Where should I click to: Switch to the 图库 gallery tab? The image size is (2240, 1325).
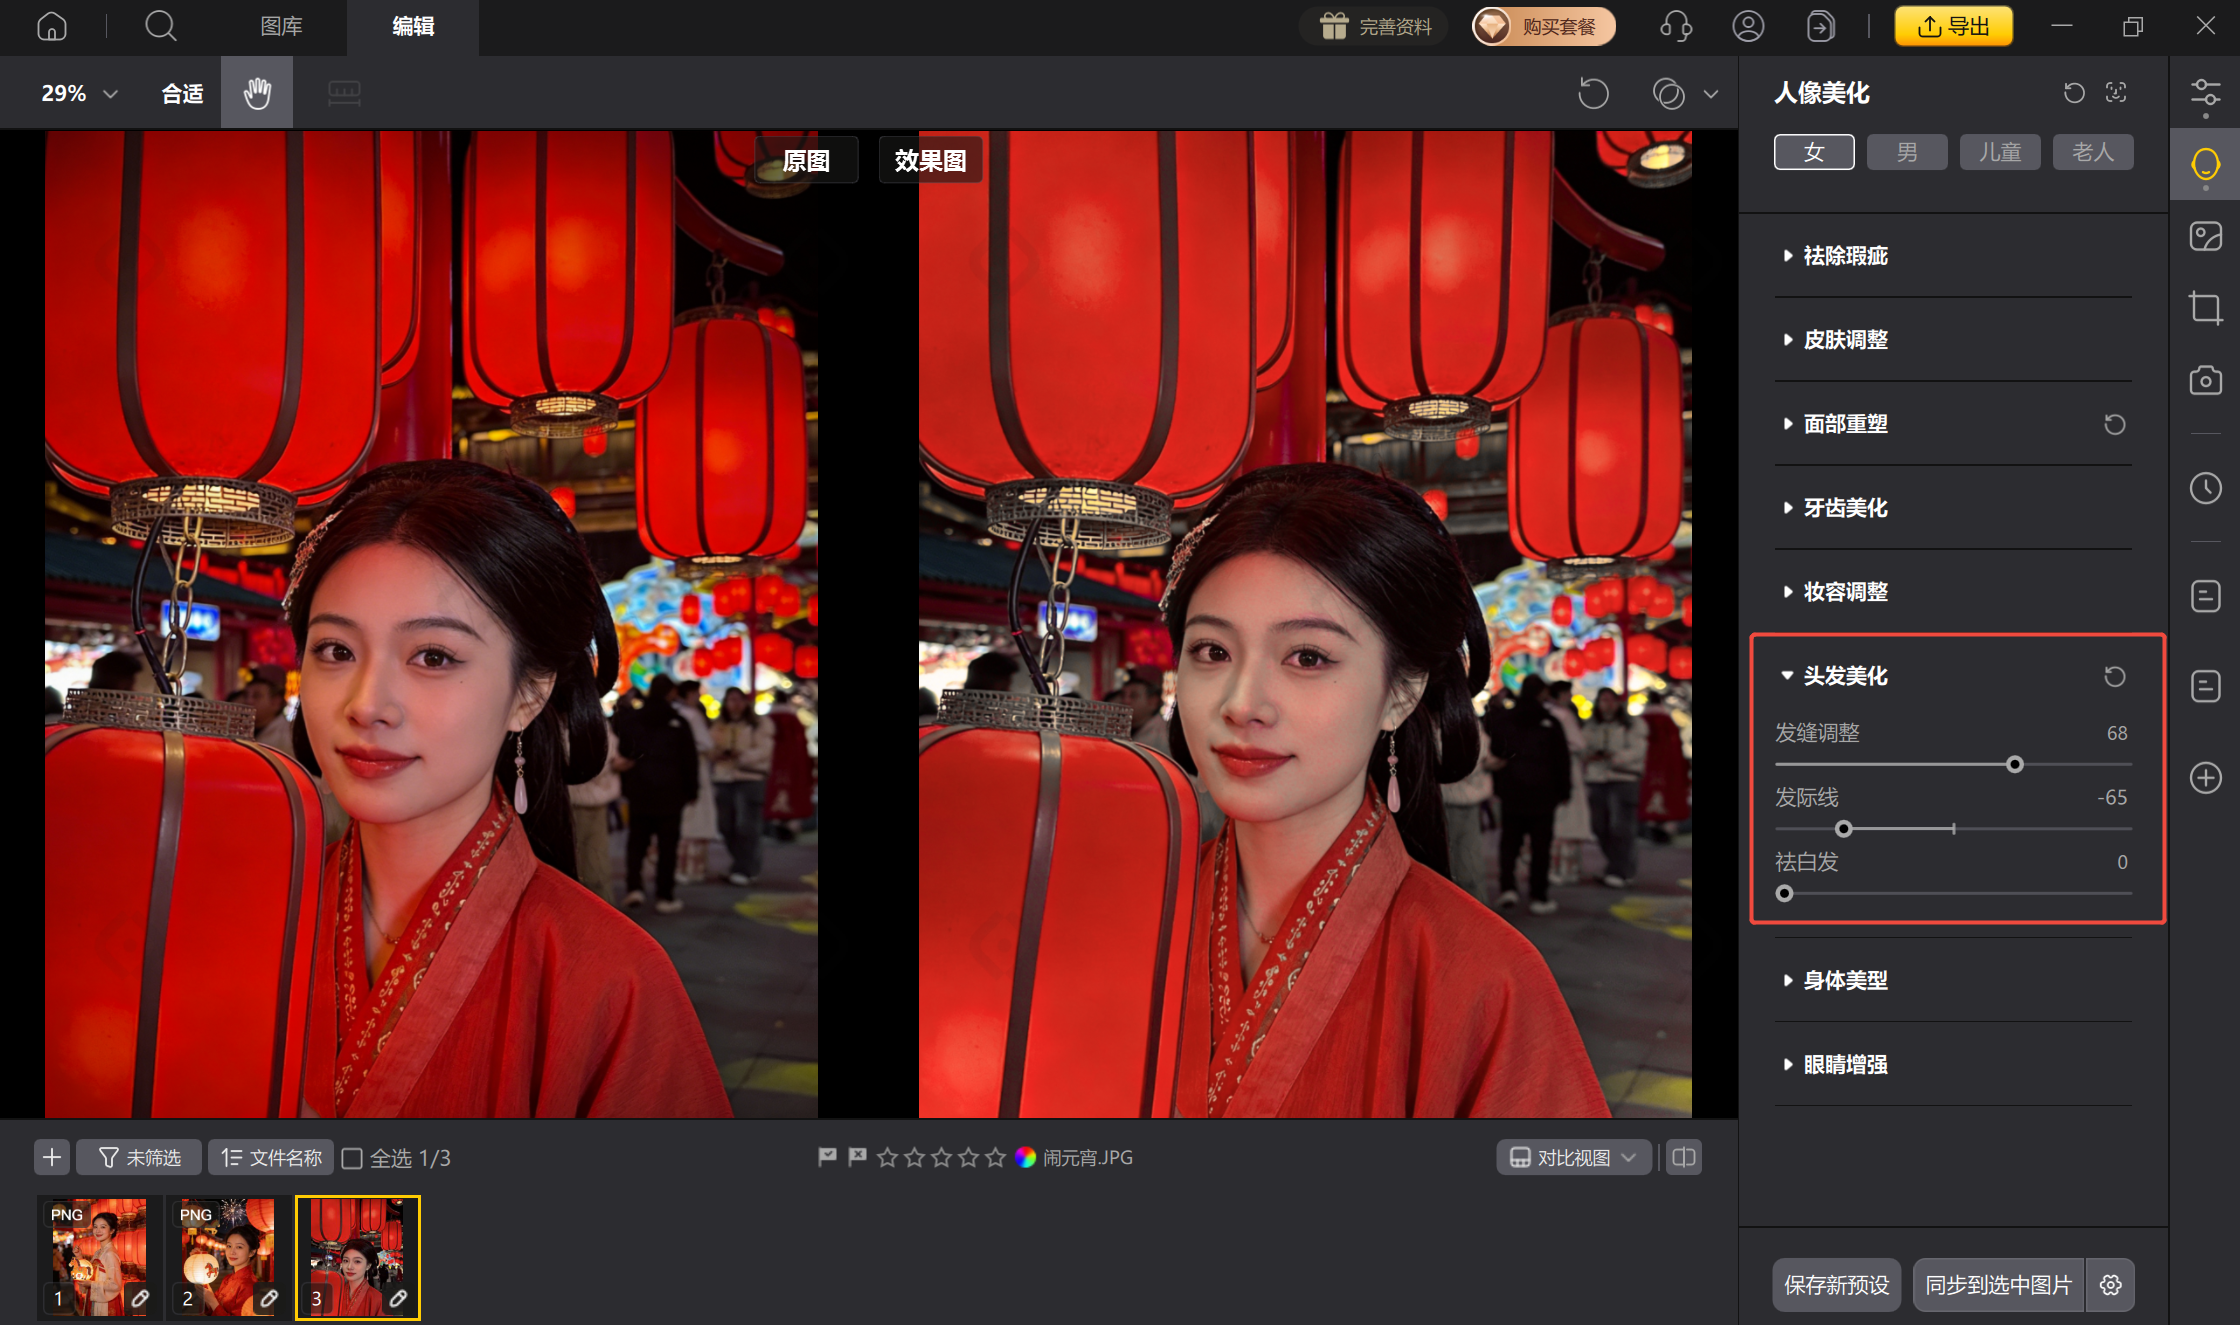point(281,27)
